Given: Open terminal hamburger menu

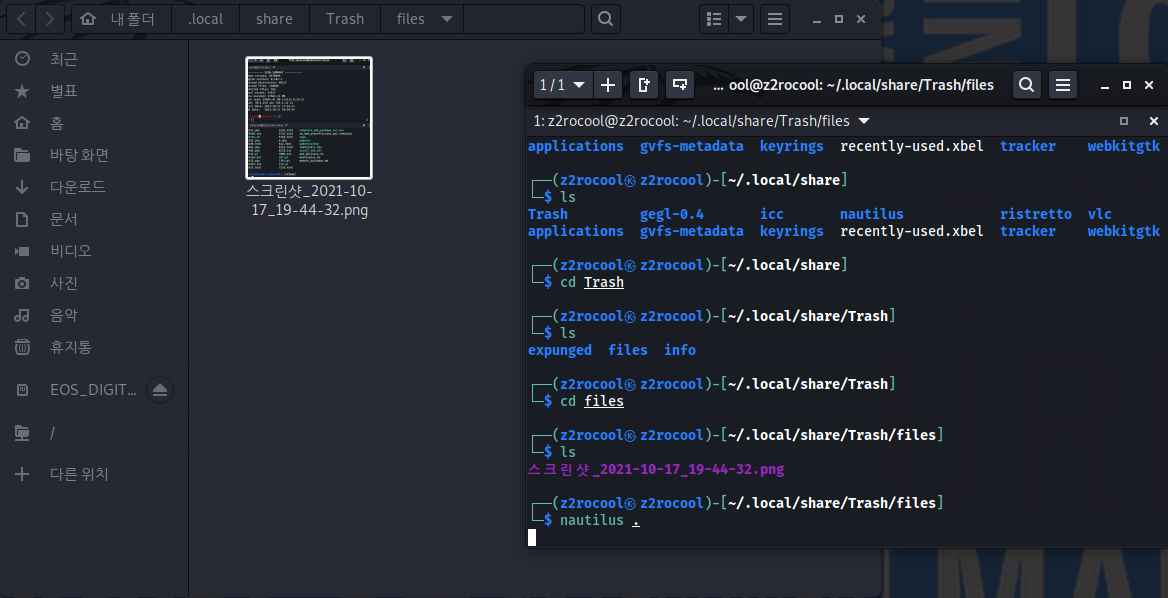Looking at the screenshot, I should (x=1063, y=85).
